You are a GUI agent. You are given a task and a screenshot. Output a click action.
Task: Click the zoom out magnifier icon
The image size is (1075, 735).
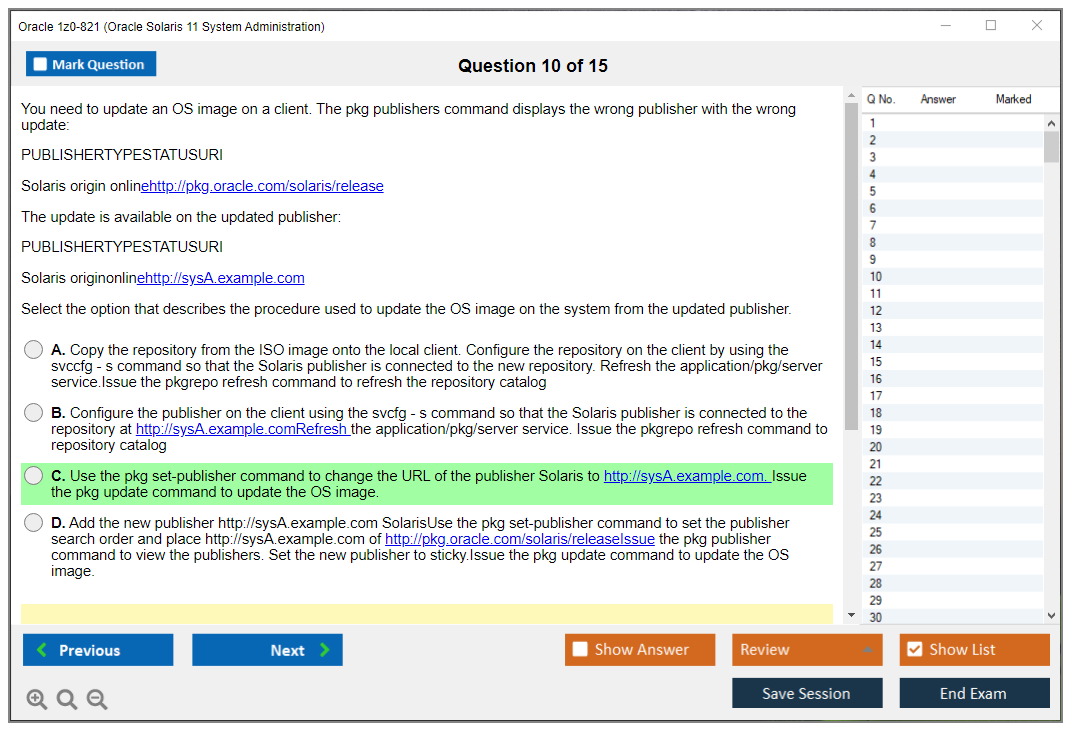pyautogui.click(x=97, y=700)
